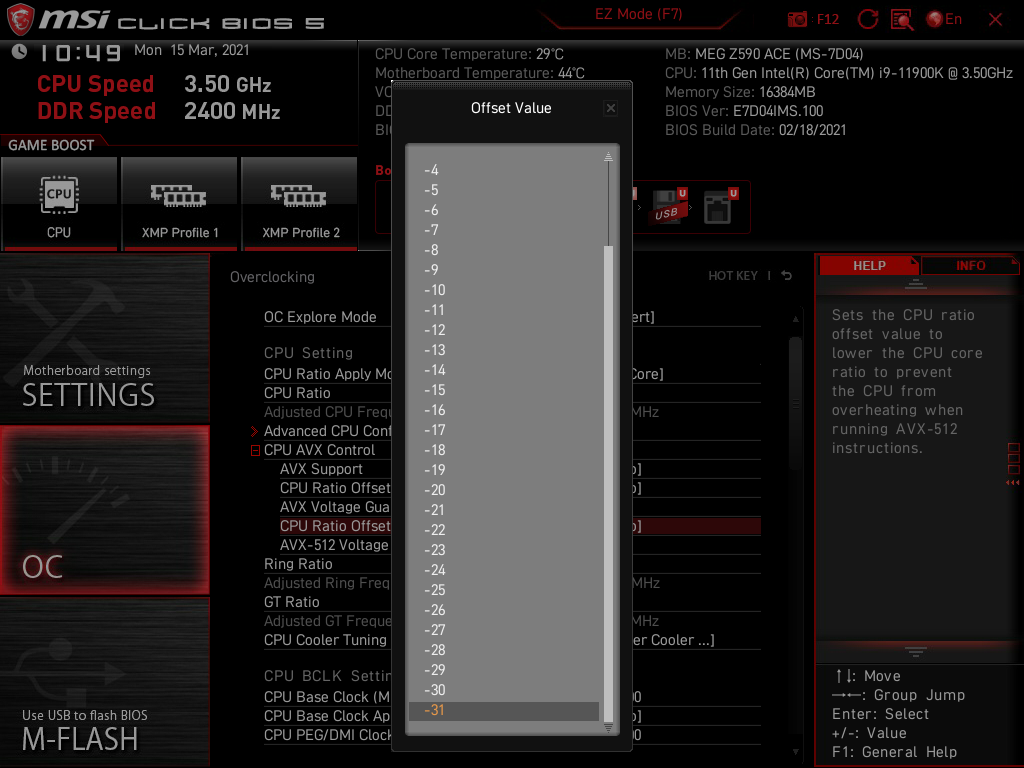Open the SETTINGS section
Screen dimensions: 1024x768
104,339
